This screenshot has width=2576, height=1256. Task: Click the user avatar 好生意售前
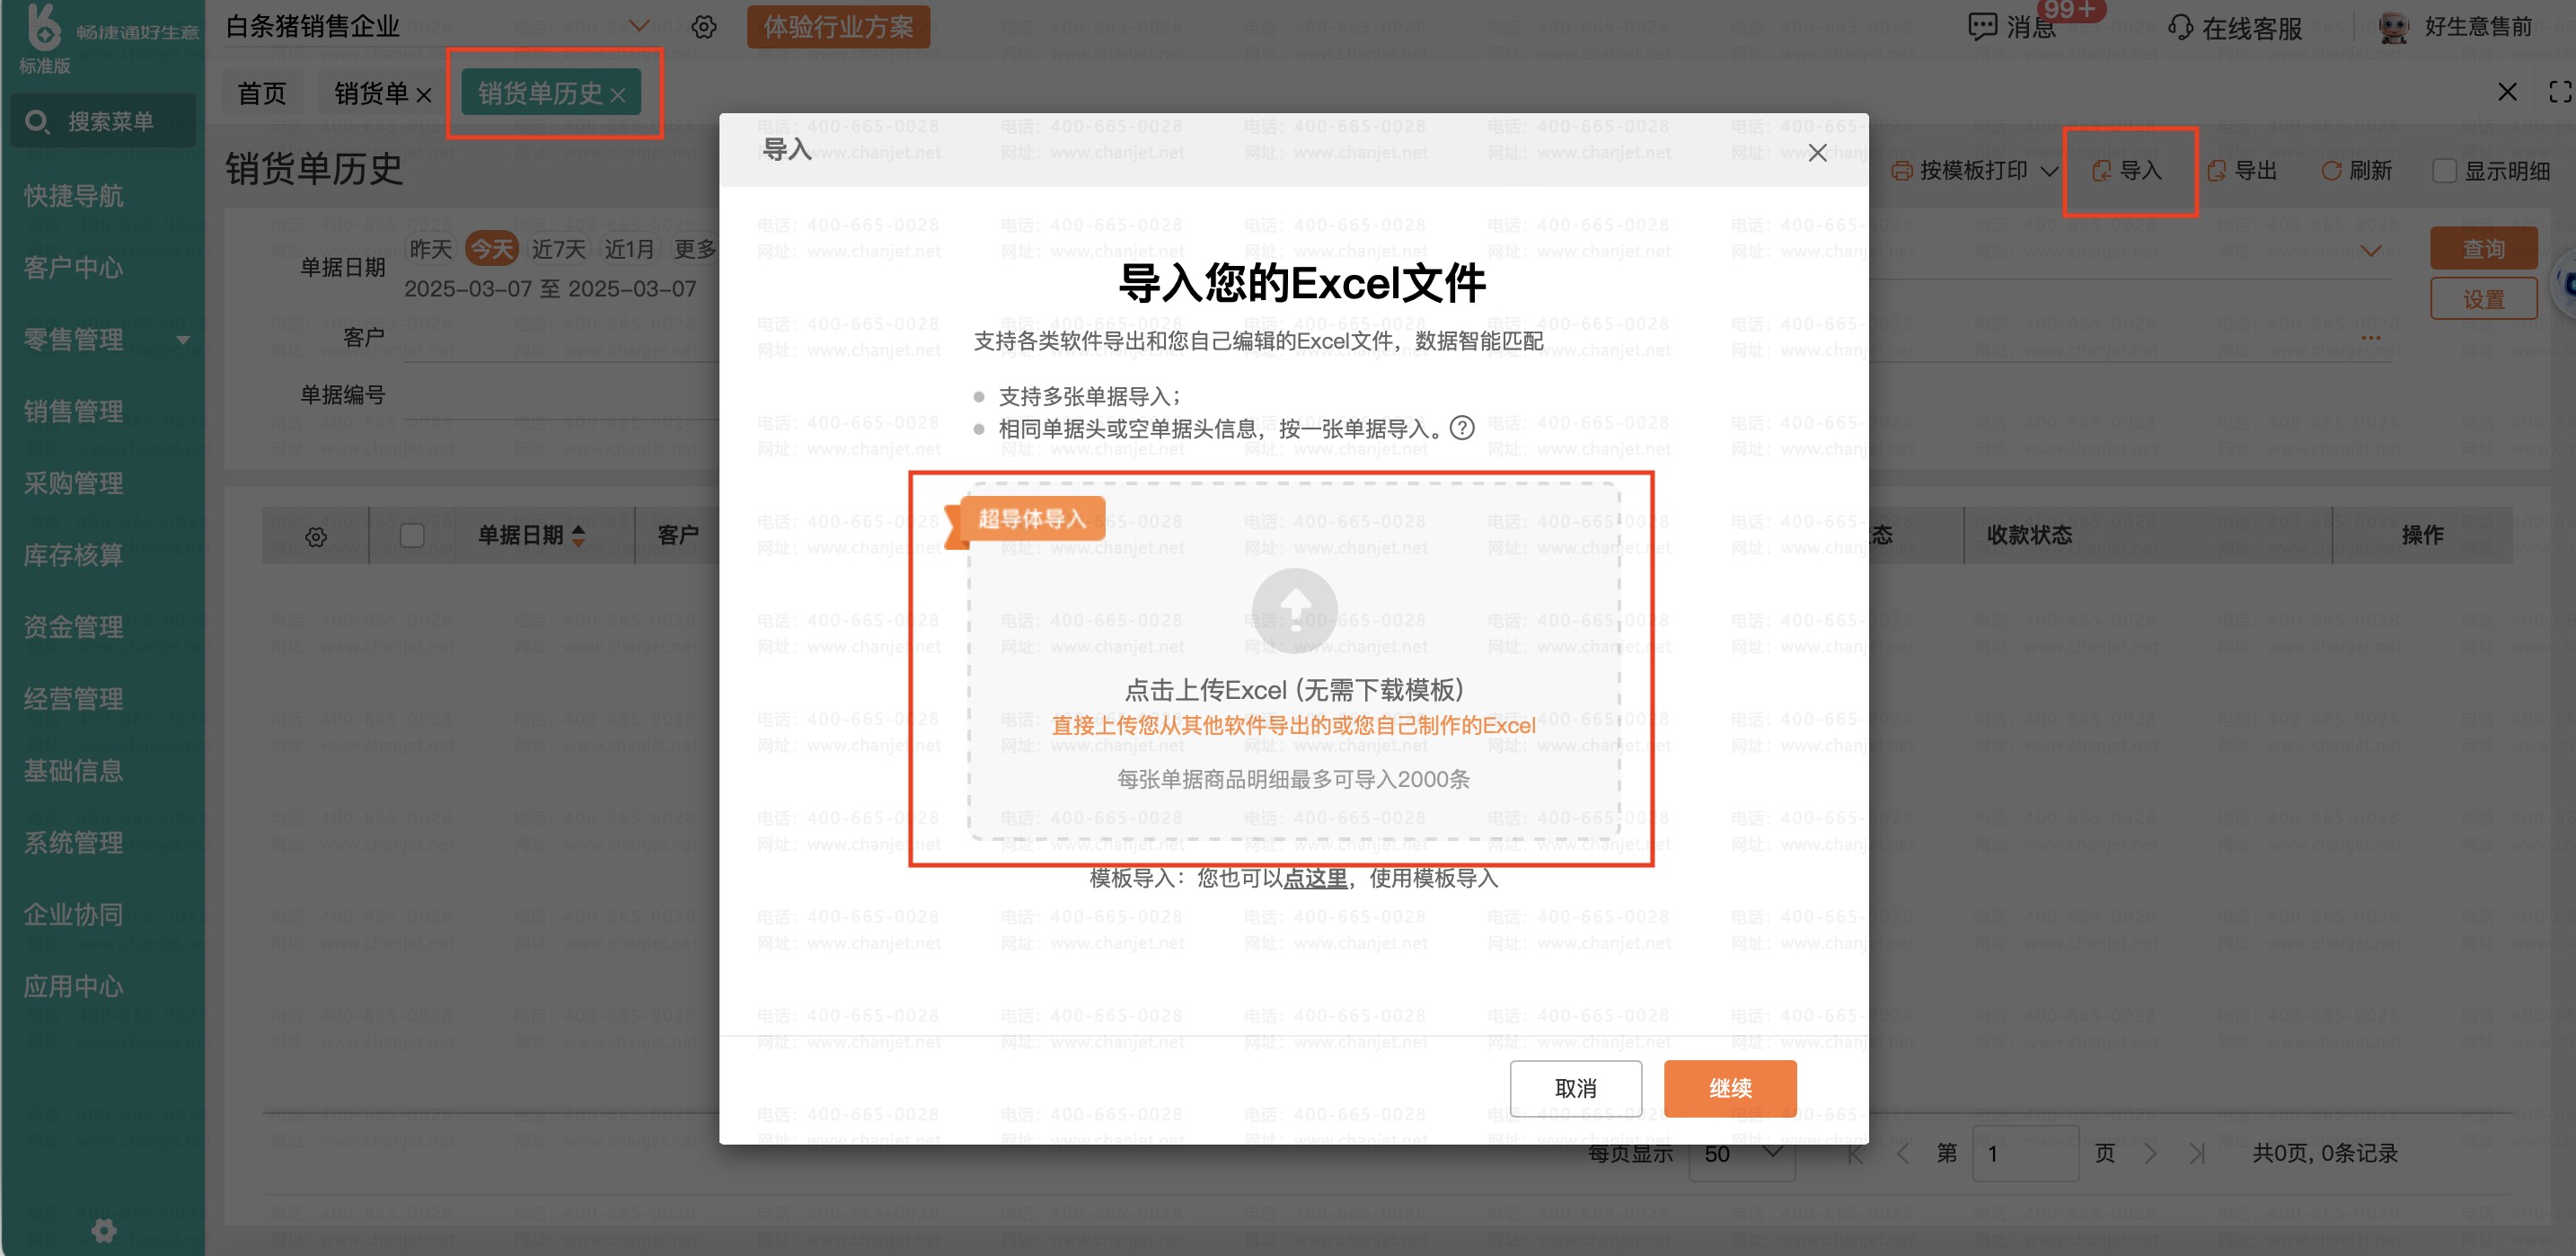tap(2394, 27)
